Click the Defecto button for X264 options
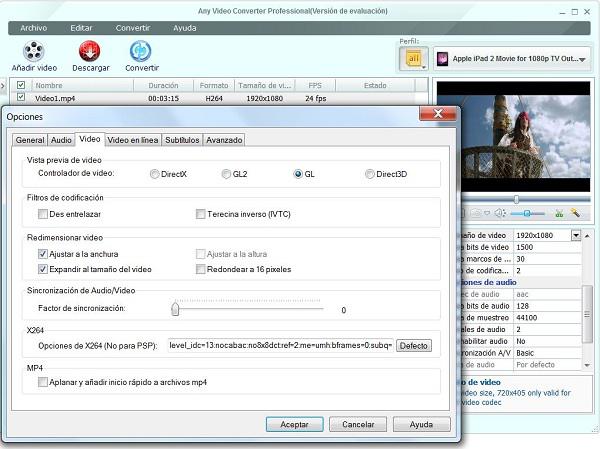The image size is (600, 449). (414, 346)
